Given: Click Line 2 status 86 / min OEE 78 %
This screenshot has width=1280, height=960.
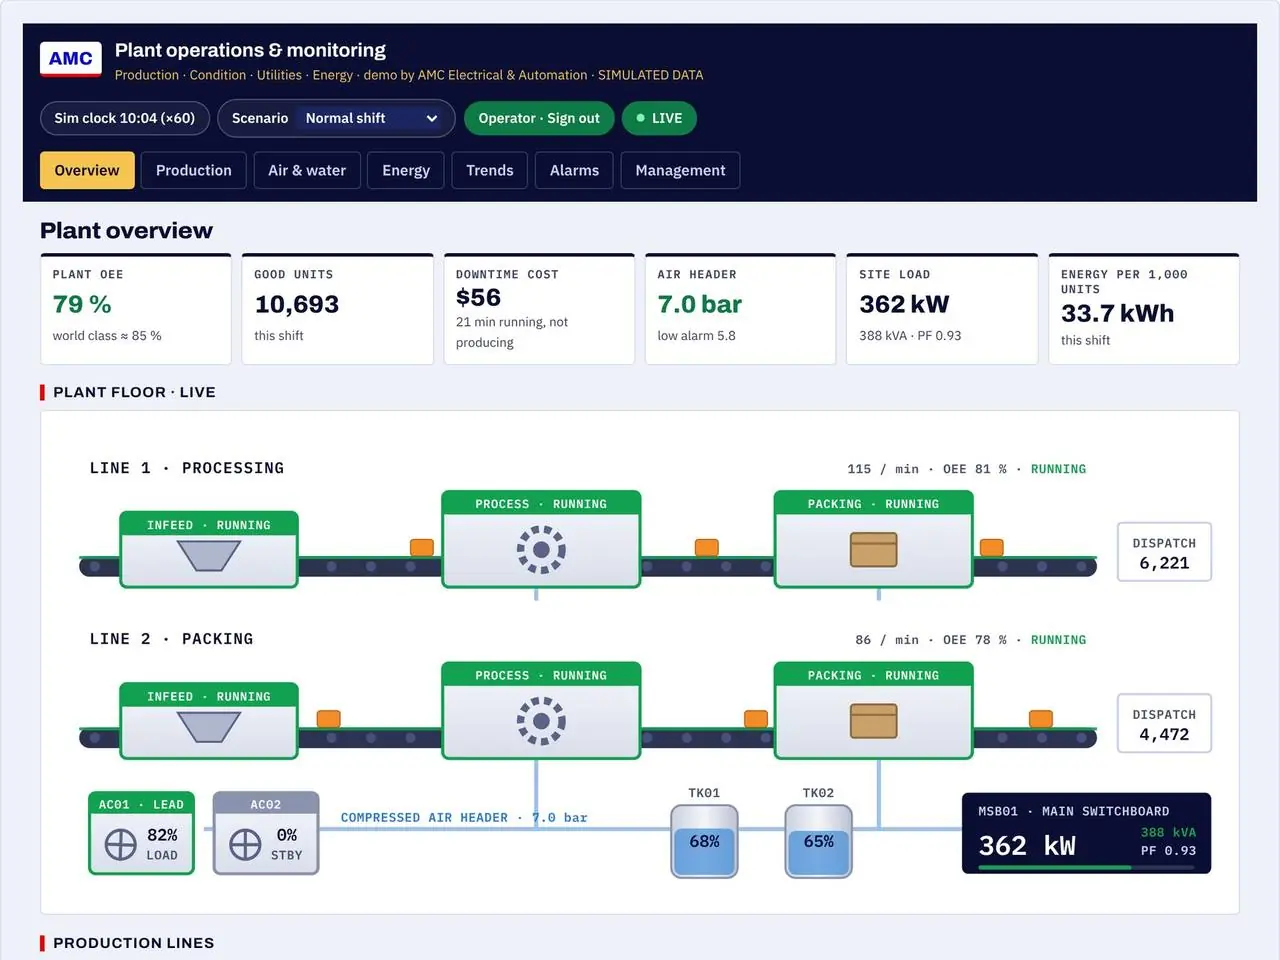Looking at the screenshot, I should pos(970,640).
